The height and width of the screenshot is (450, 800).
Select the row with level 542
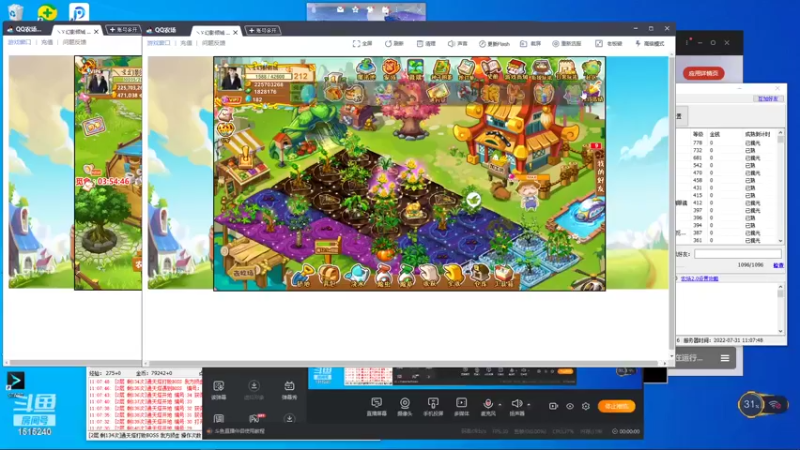[728, 166]
